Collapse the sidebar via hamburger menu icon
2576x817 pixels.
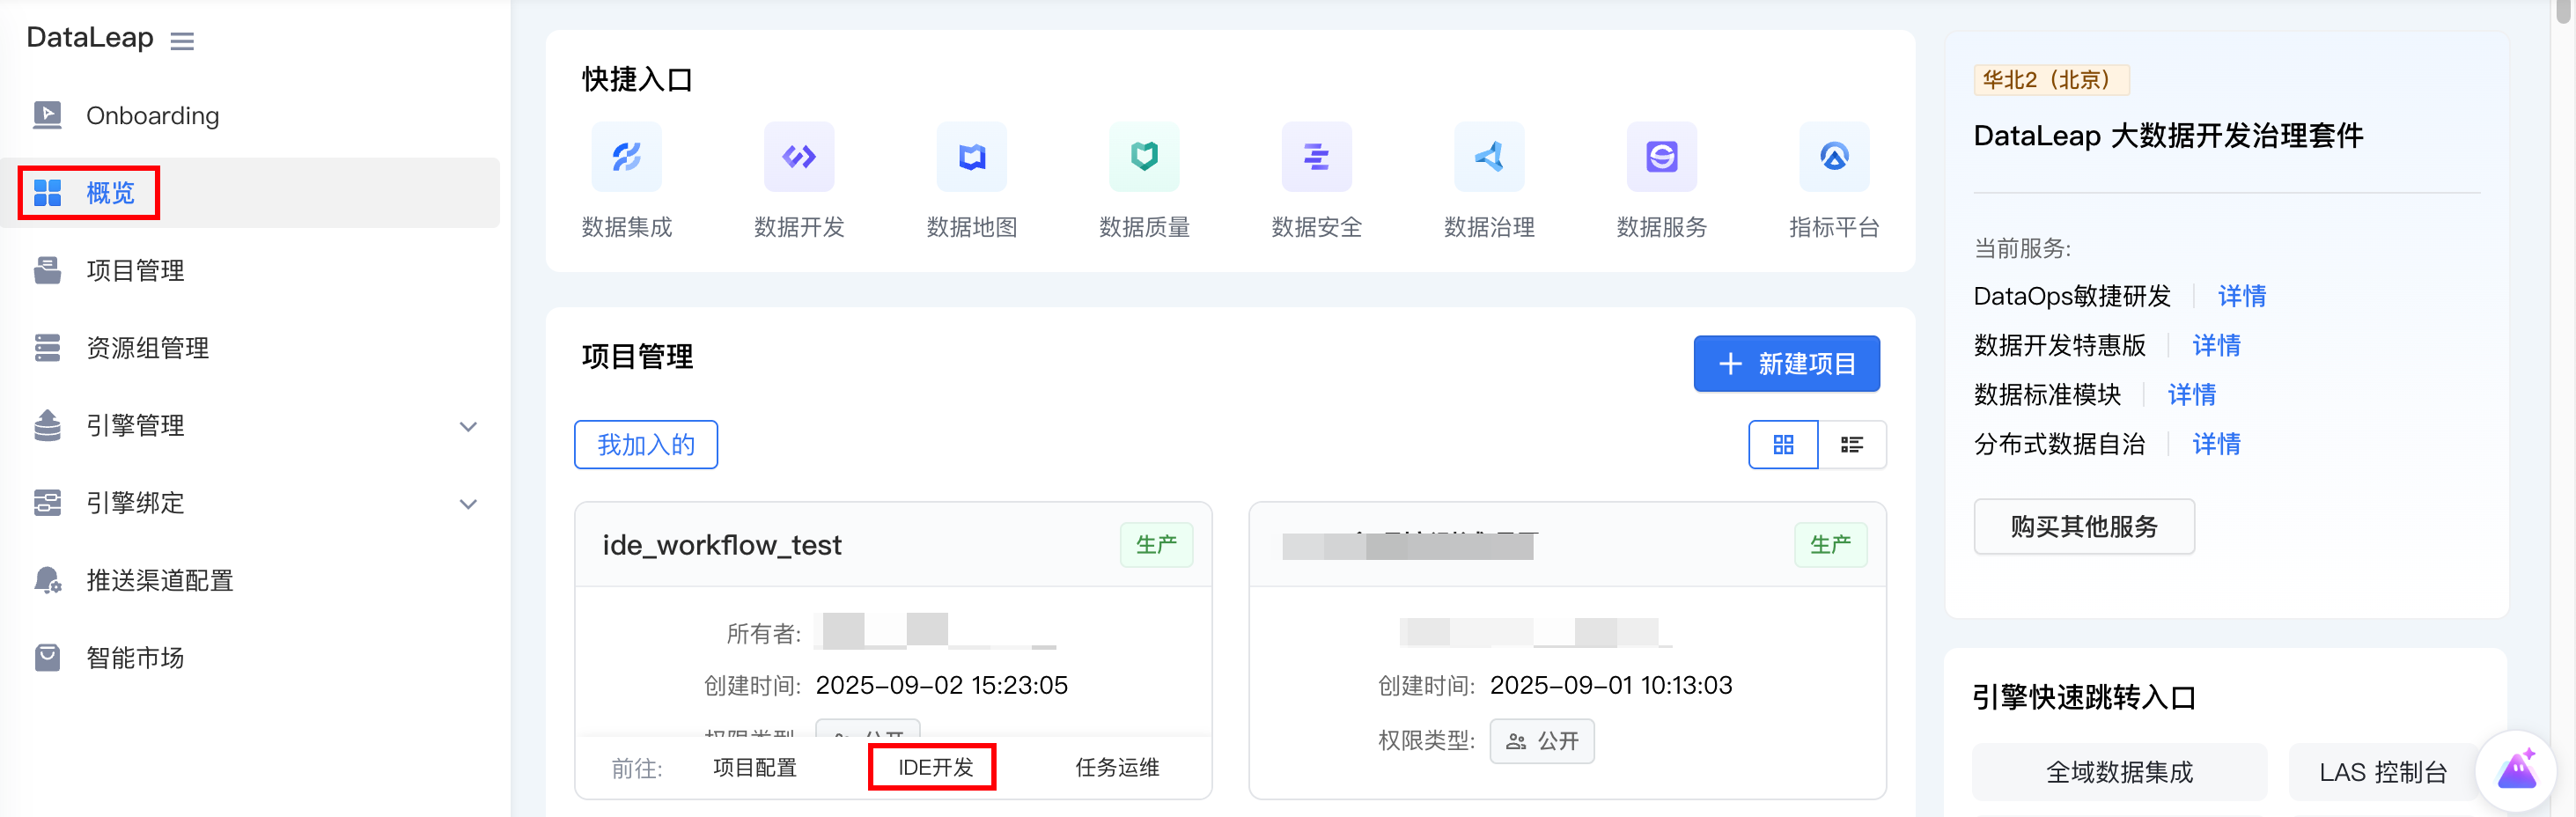click(x=182, y=41)
